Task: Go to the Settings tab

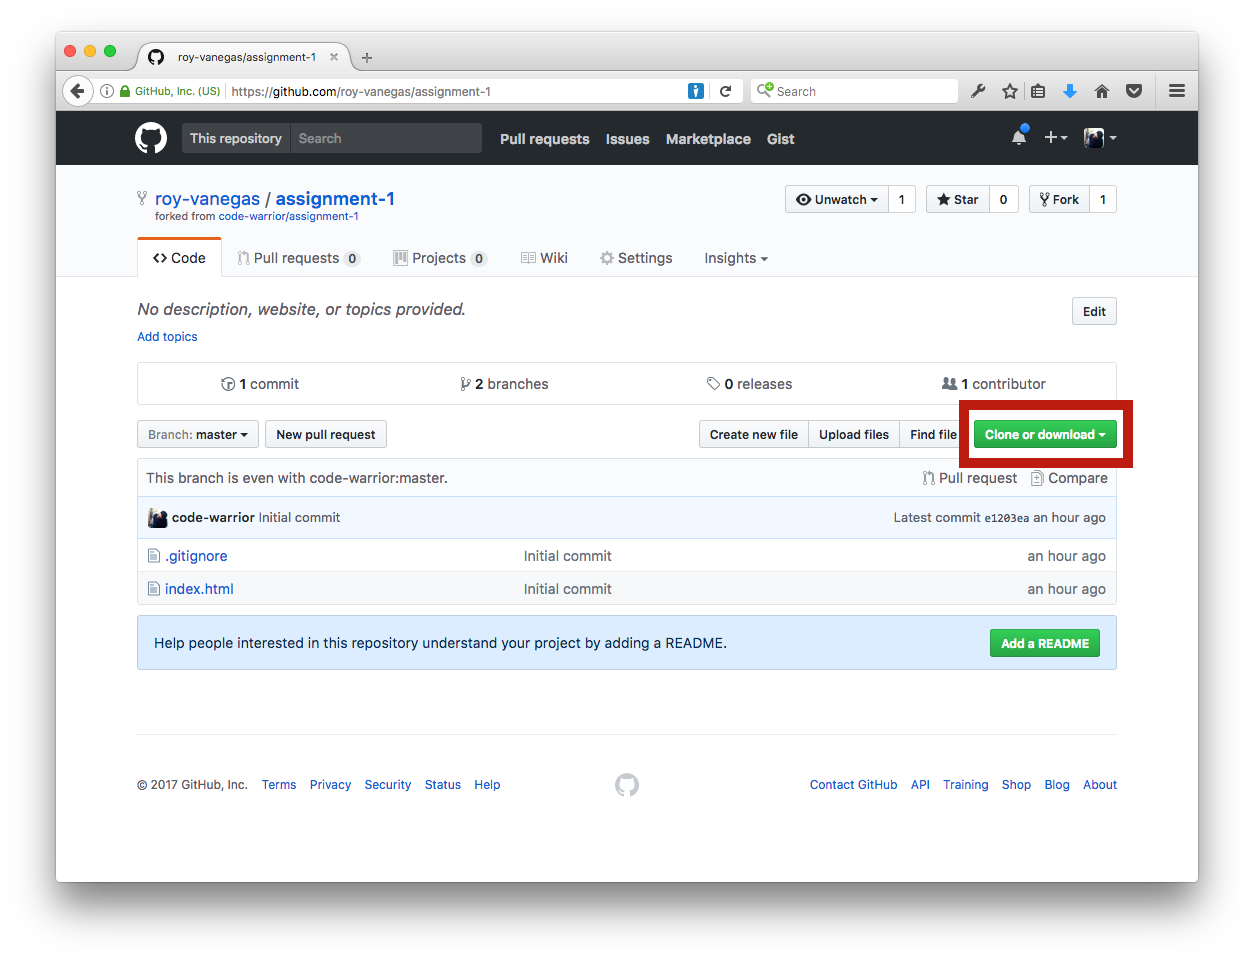Action: (x=636, y=258)
